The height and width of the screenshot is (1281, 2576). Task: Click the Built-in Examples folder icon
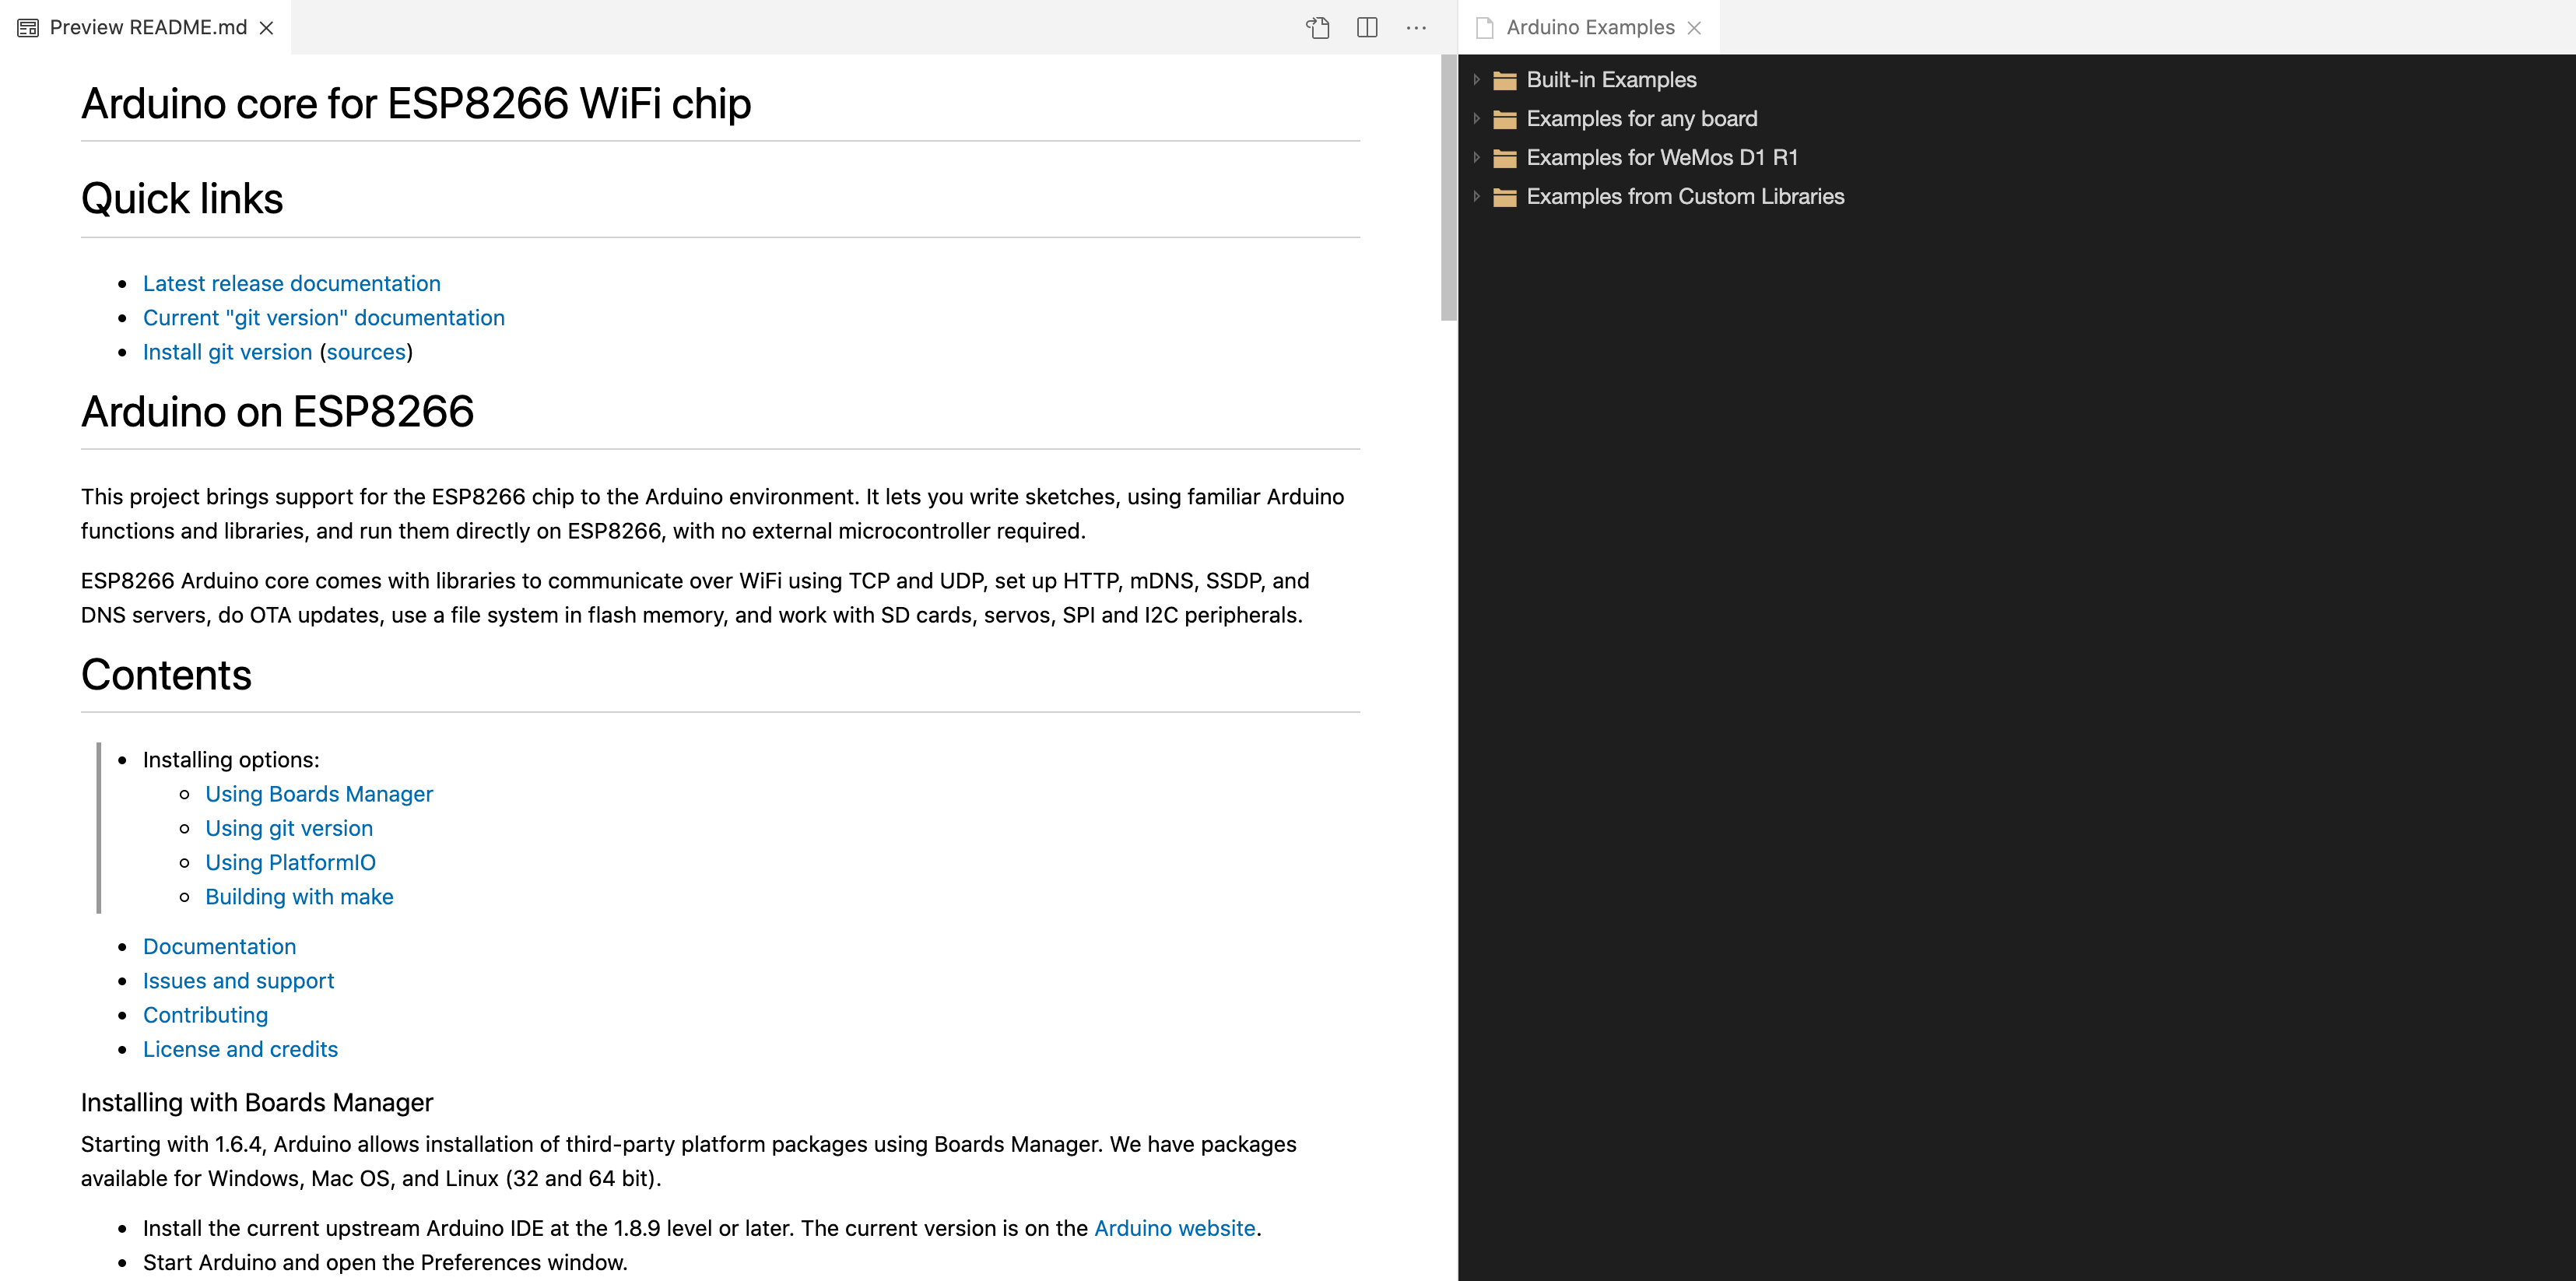point(1507,77)
